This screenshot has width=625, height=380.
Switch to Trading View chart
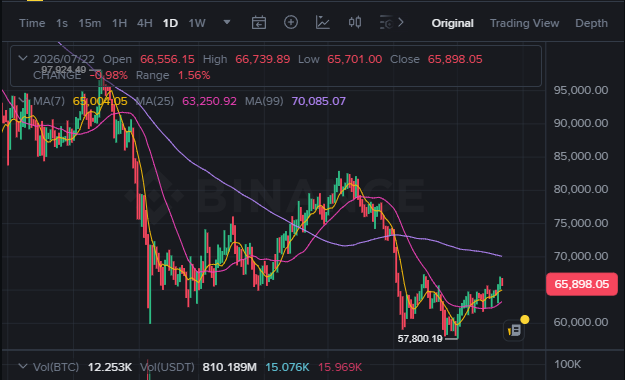pyautogui.click(x=524, y=24)
